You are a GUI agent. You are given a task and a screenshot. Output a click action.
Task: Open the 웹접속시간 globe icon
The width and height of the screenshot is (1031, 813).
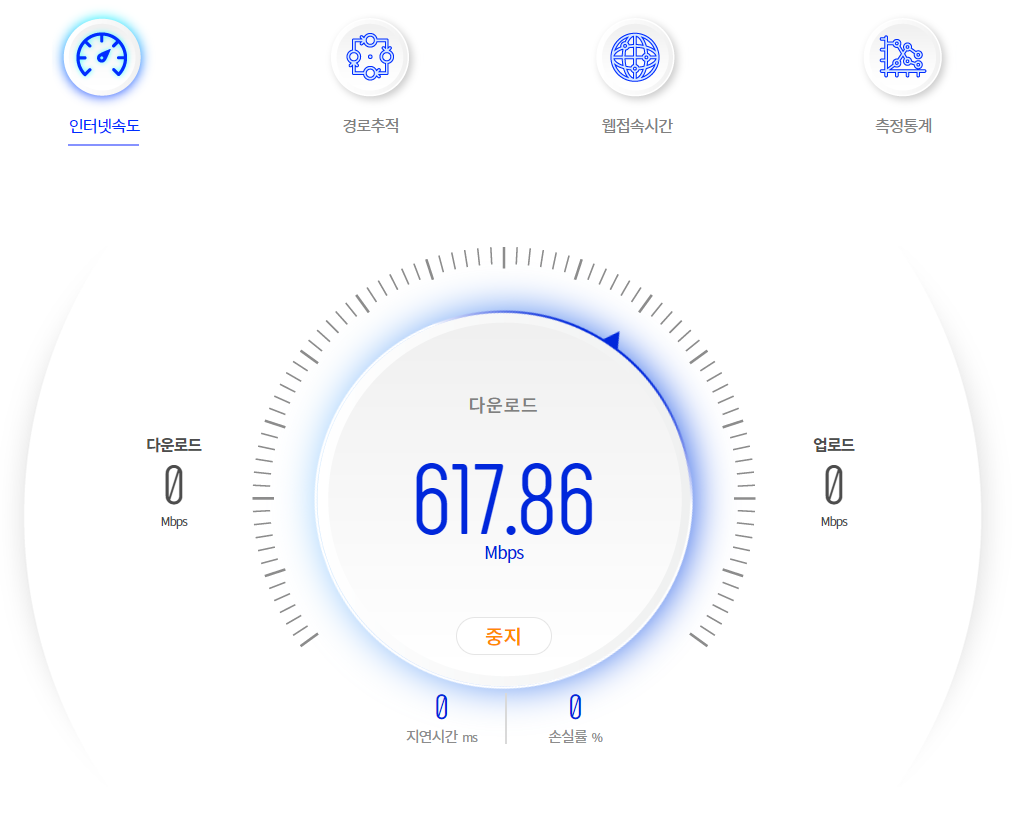tap(637, 58)
